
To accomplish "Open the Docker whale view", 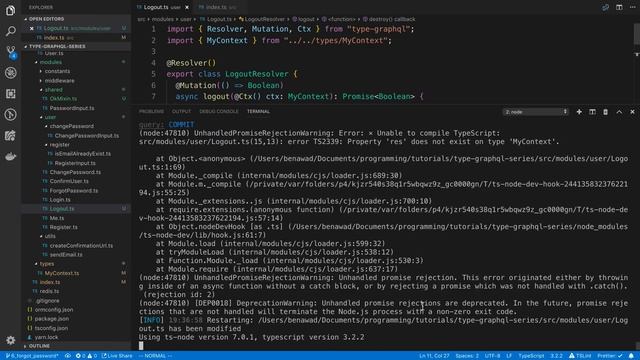I will (11, 156).
